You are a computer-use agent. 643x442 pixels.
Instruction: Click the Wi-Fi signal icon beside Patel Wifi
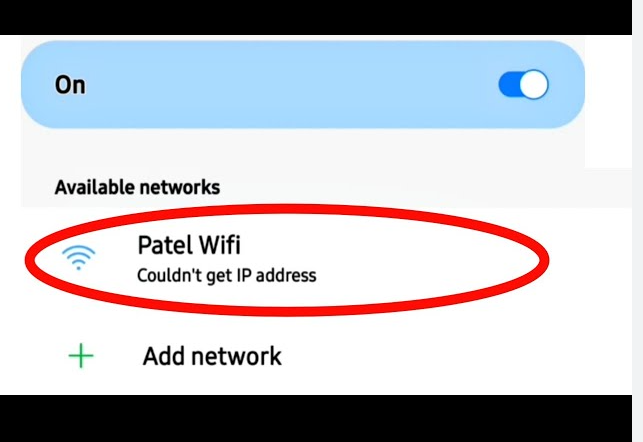(x=78, y=257)
